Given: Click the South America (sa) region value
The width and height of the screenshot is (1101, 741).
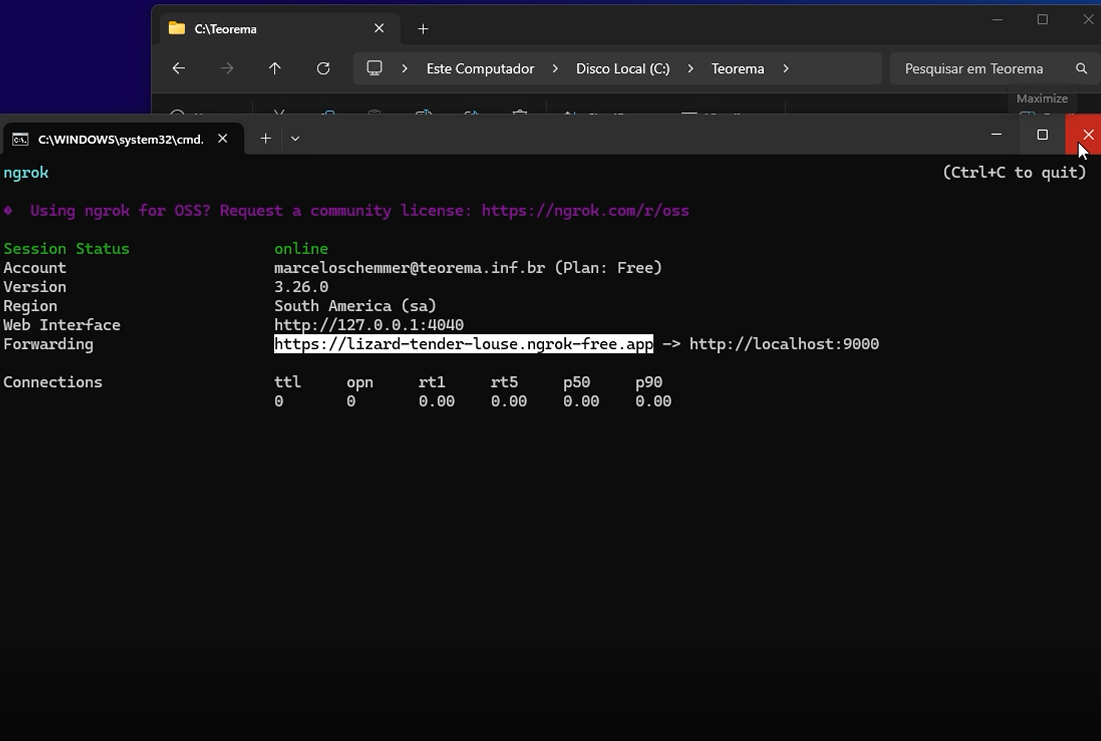Looking at the screenshot, I should click(x=355, y=306).
